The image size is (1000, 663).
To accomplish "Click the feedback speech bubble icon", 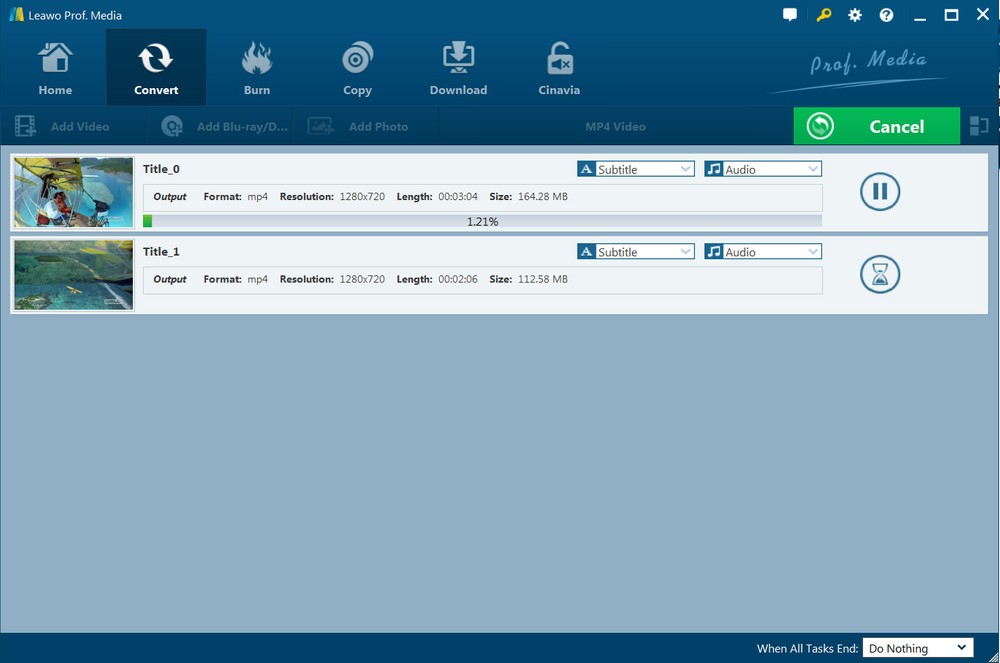I will (x=790, y=15).
